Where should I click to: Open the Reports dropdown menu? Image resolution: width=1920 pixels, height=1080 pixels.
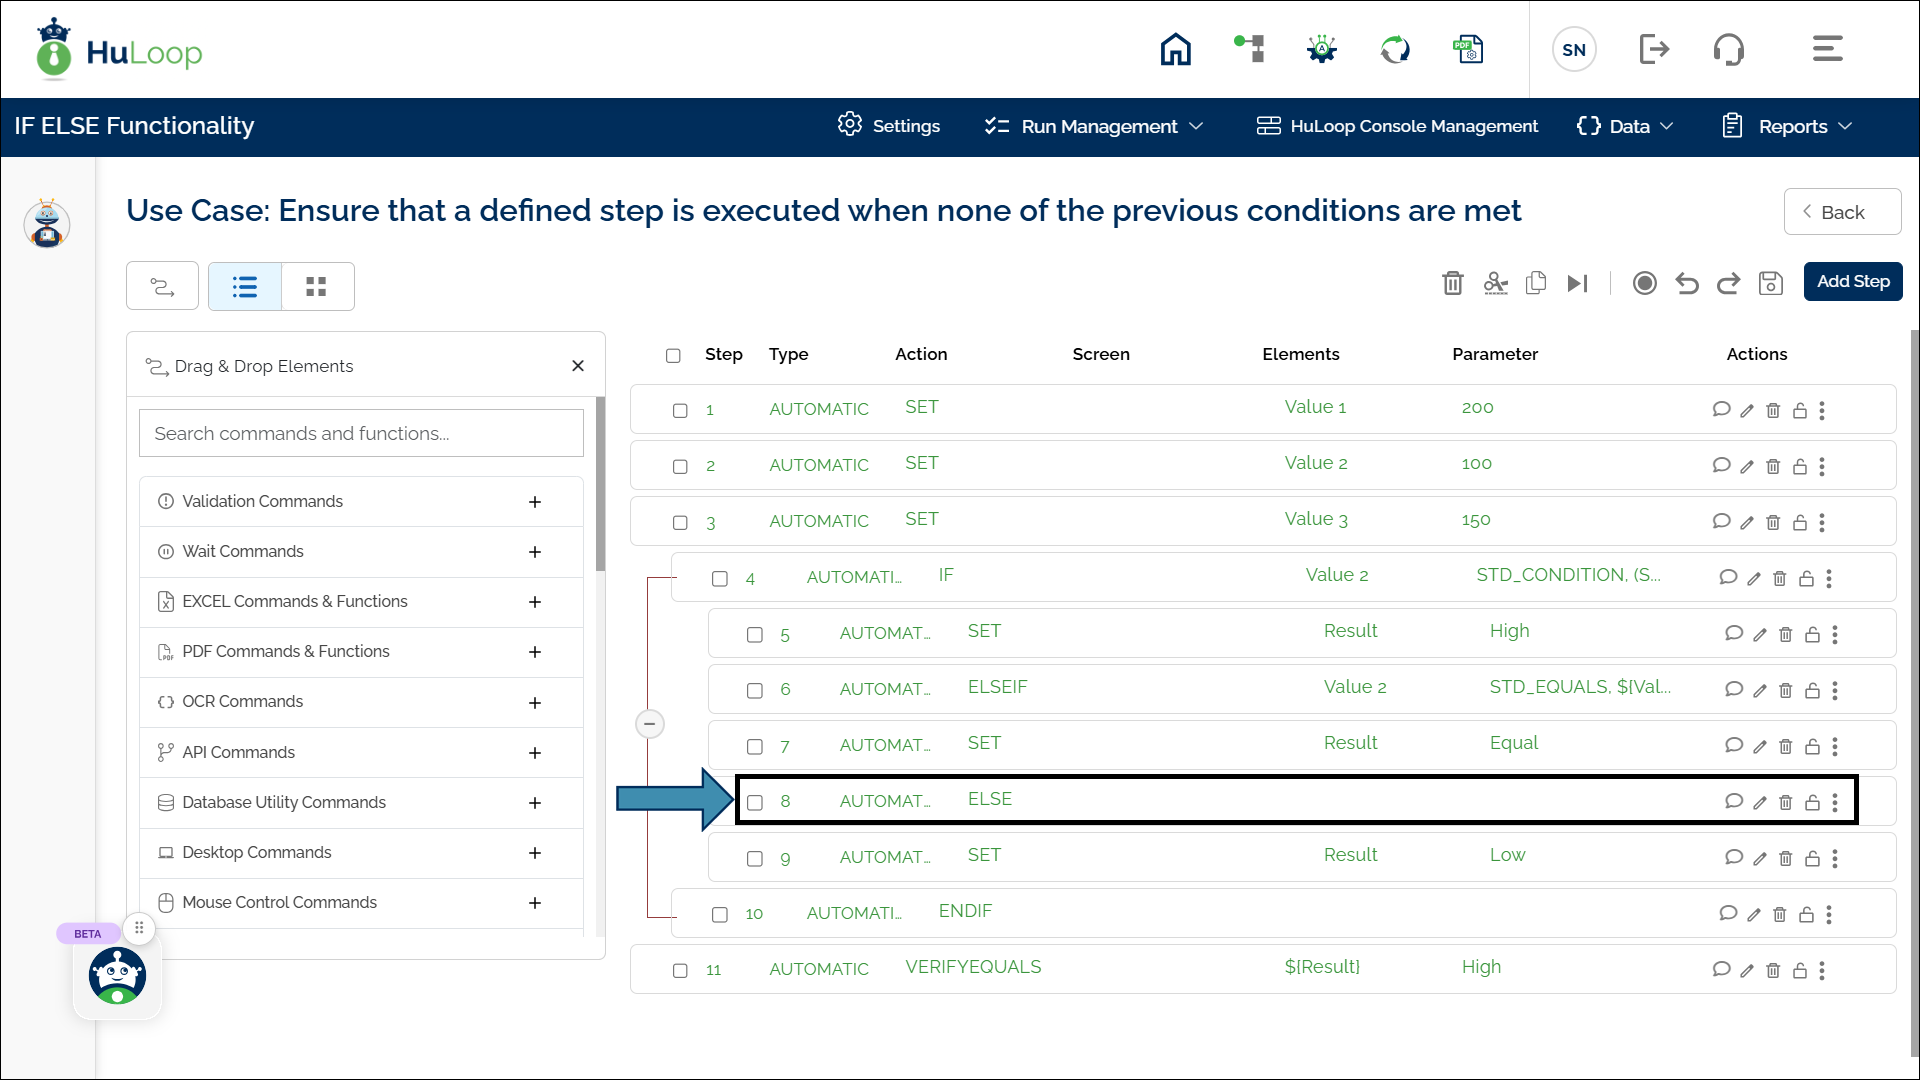coord(1789,127)
